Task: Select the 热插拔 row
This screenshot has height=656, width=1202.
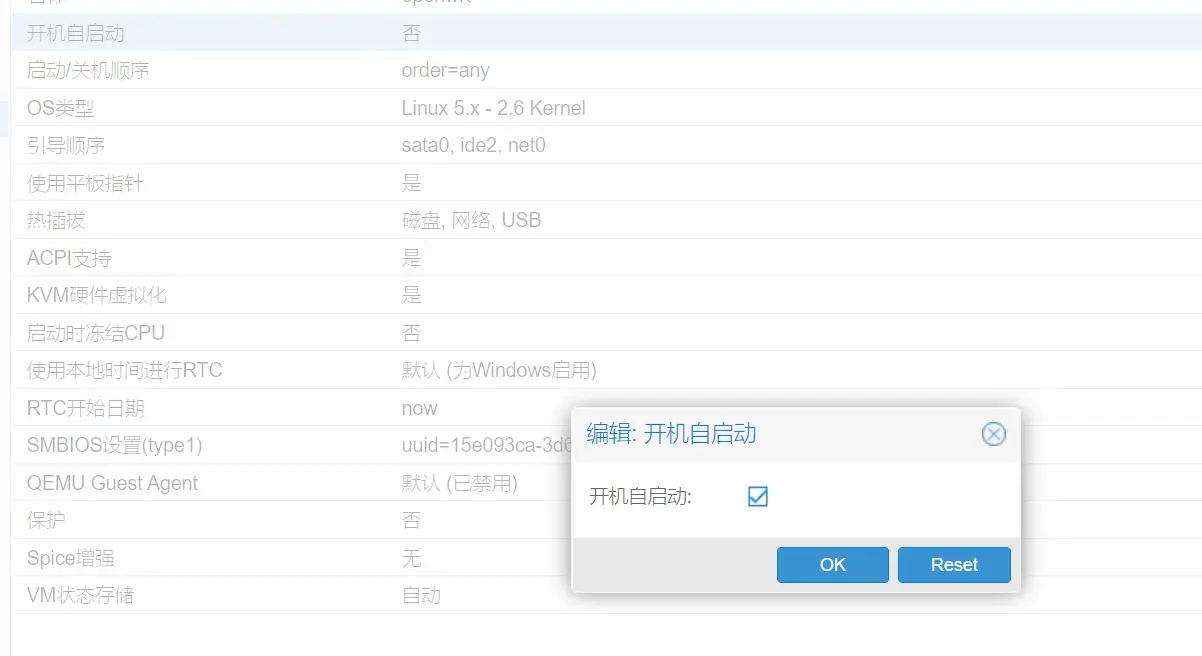Action: point(607,220)
